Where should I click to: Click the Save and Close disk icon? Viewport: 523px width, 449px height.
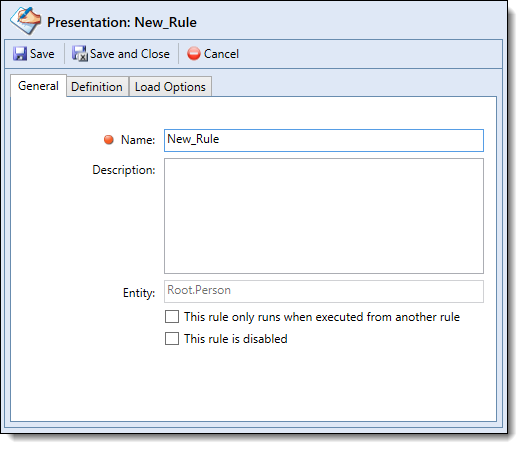point(80,54)
